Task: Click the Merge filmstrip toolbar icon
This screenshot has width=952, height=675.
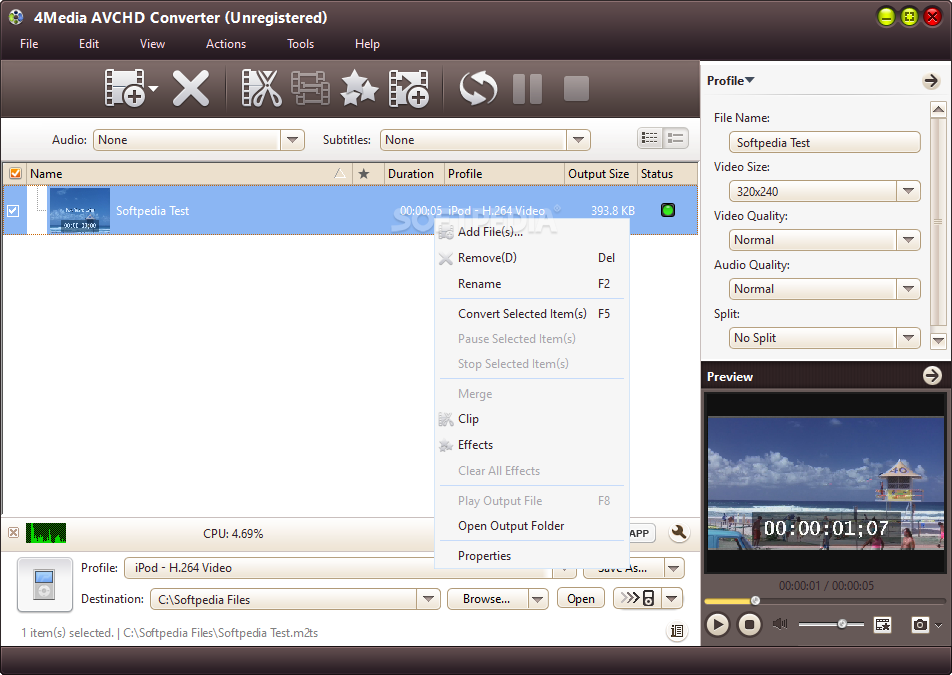Action: pos(310,89)
